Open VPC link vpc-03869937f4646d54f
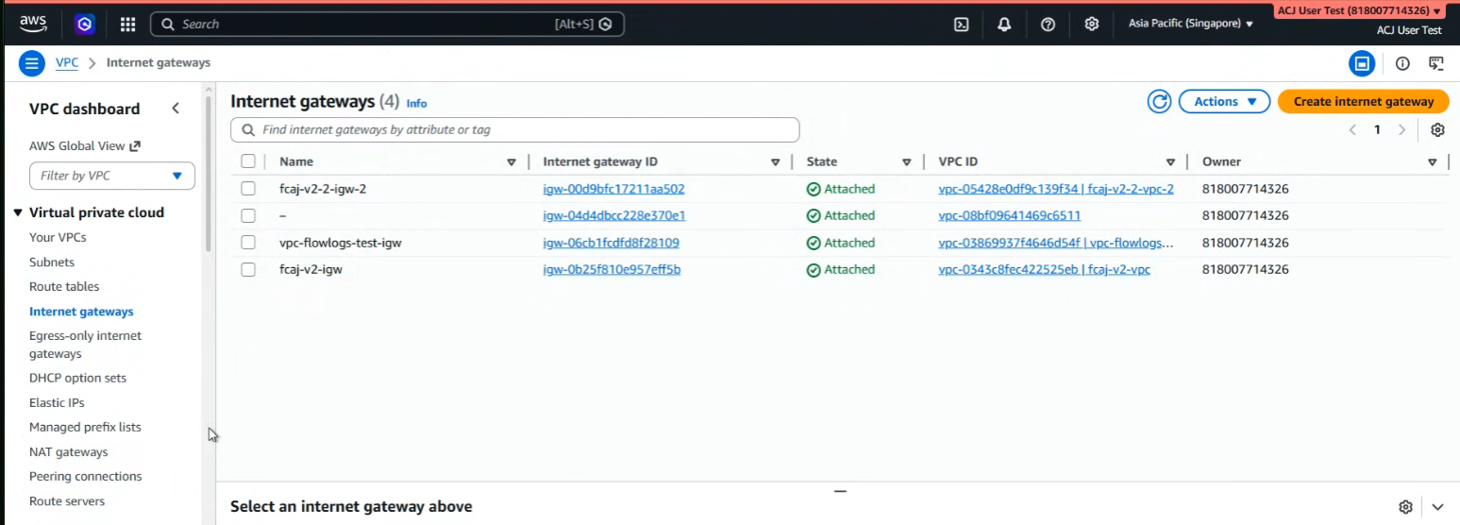 click(1056, 243)
